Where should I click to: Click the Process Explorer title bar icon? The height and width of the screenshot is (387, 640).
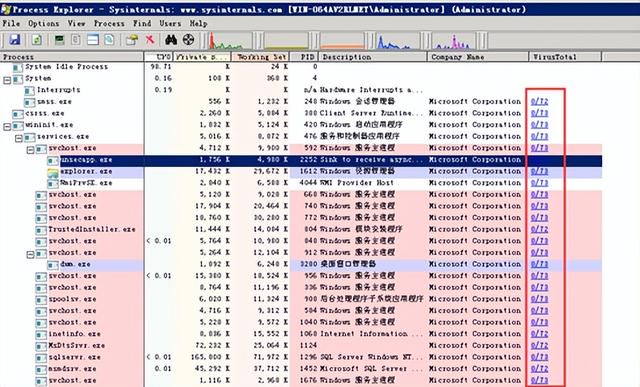click(x=6, y=9)
